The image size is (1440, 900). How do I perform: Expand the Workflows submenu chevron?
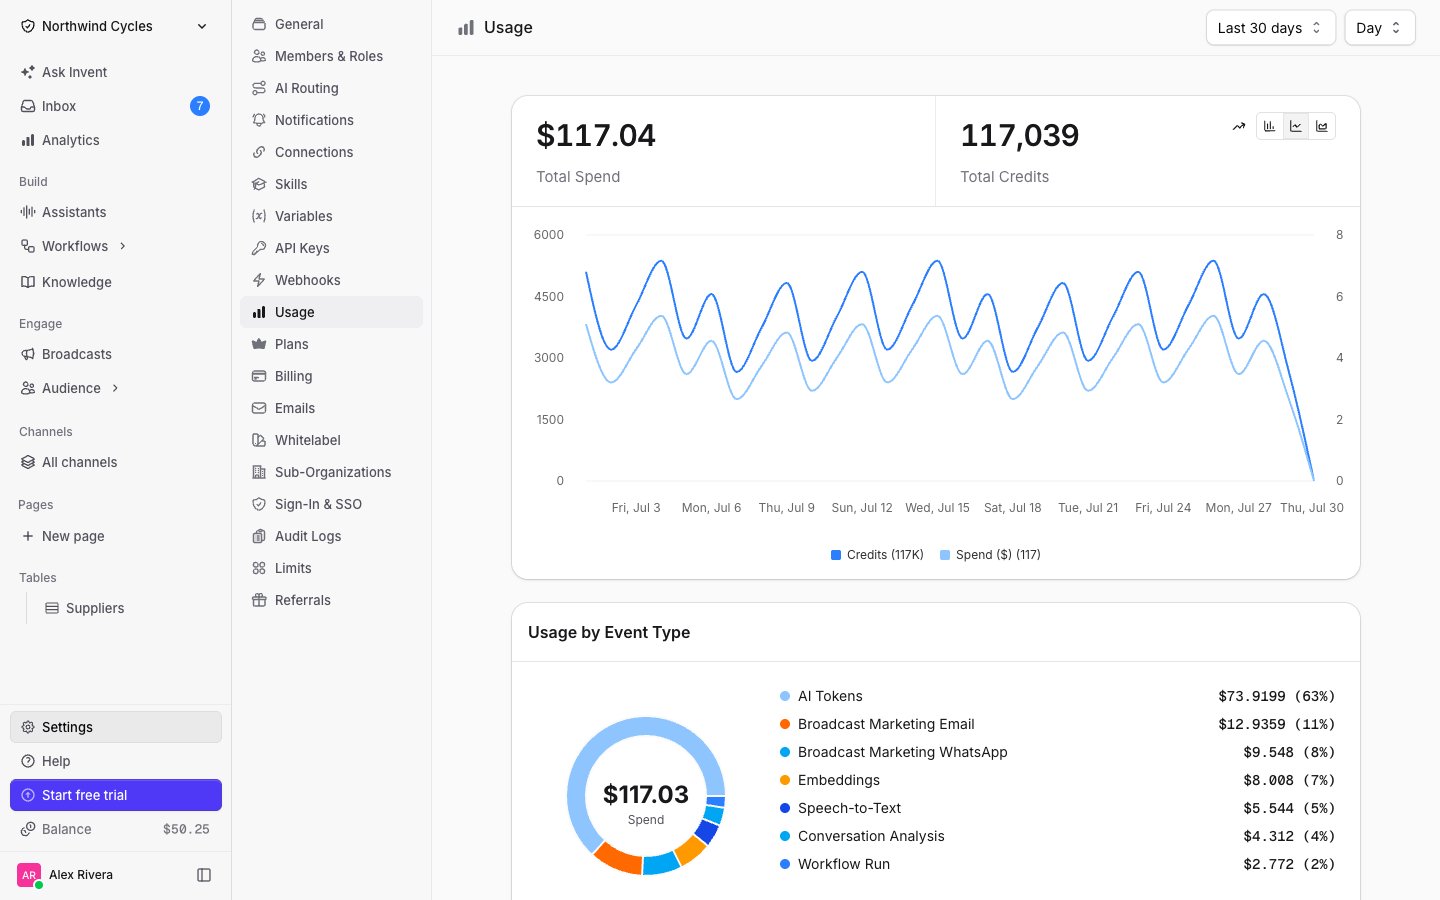point(123,246)
